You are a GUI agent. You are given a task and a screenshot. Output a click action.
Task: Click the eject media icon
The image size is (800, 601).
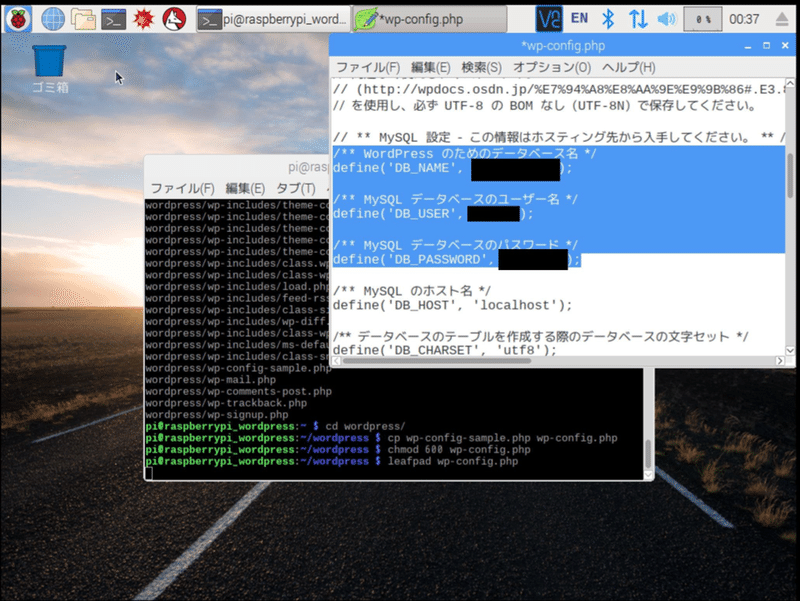click(782, 19)
